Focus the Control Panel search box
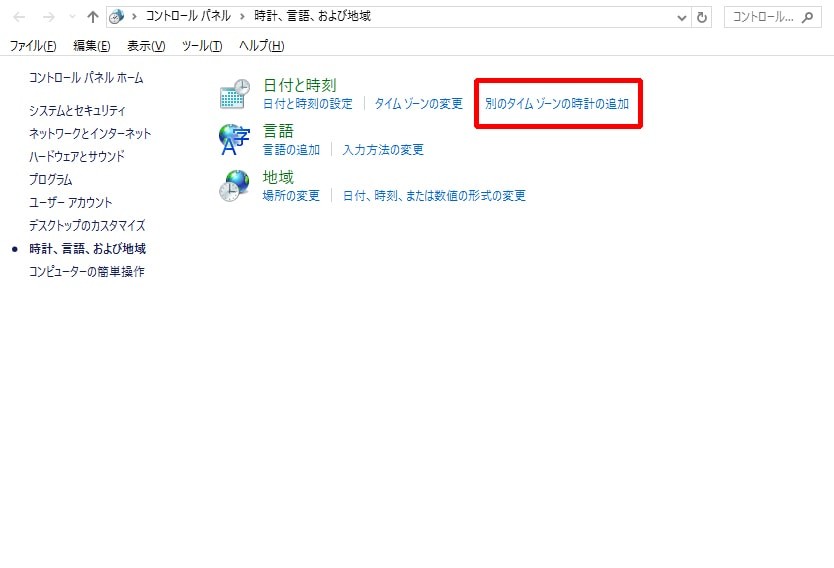834x568 pixels. (772, 18)
